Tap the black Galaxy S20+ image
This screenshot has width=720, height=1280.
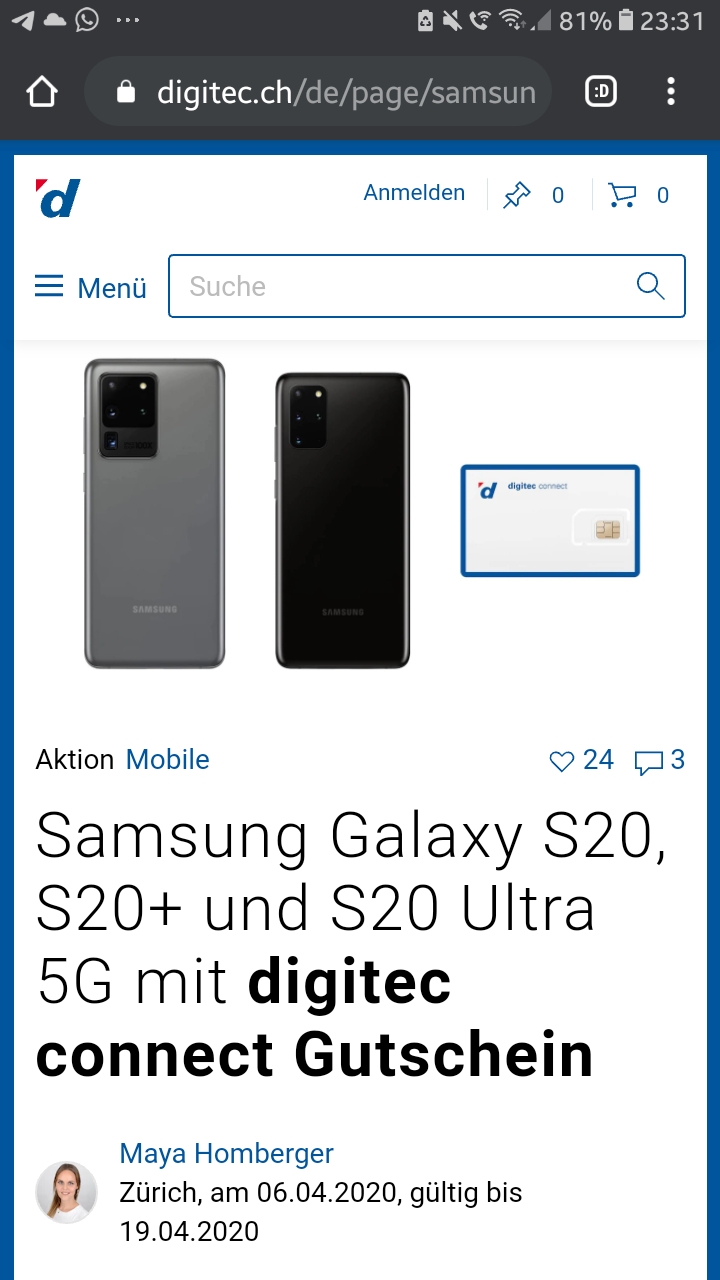click(x=342, y=520)
